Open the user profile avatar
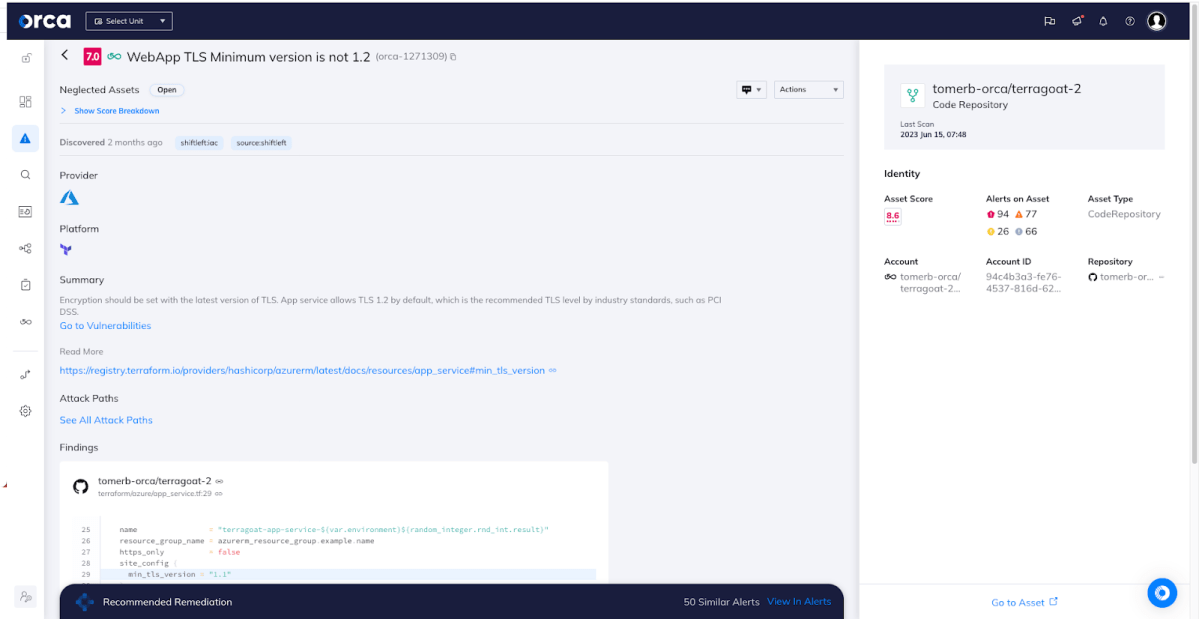The height and width of the screenshot is (619, 1199). [1156, 21]
